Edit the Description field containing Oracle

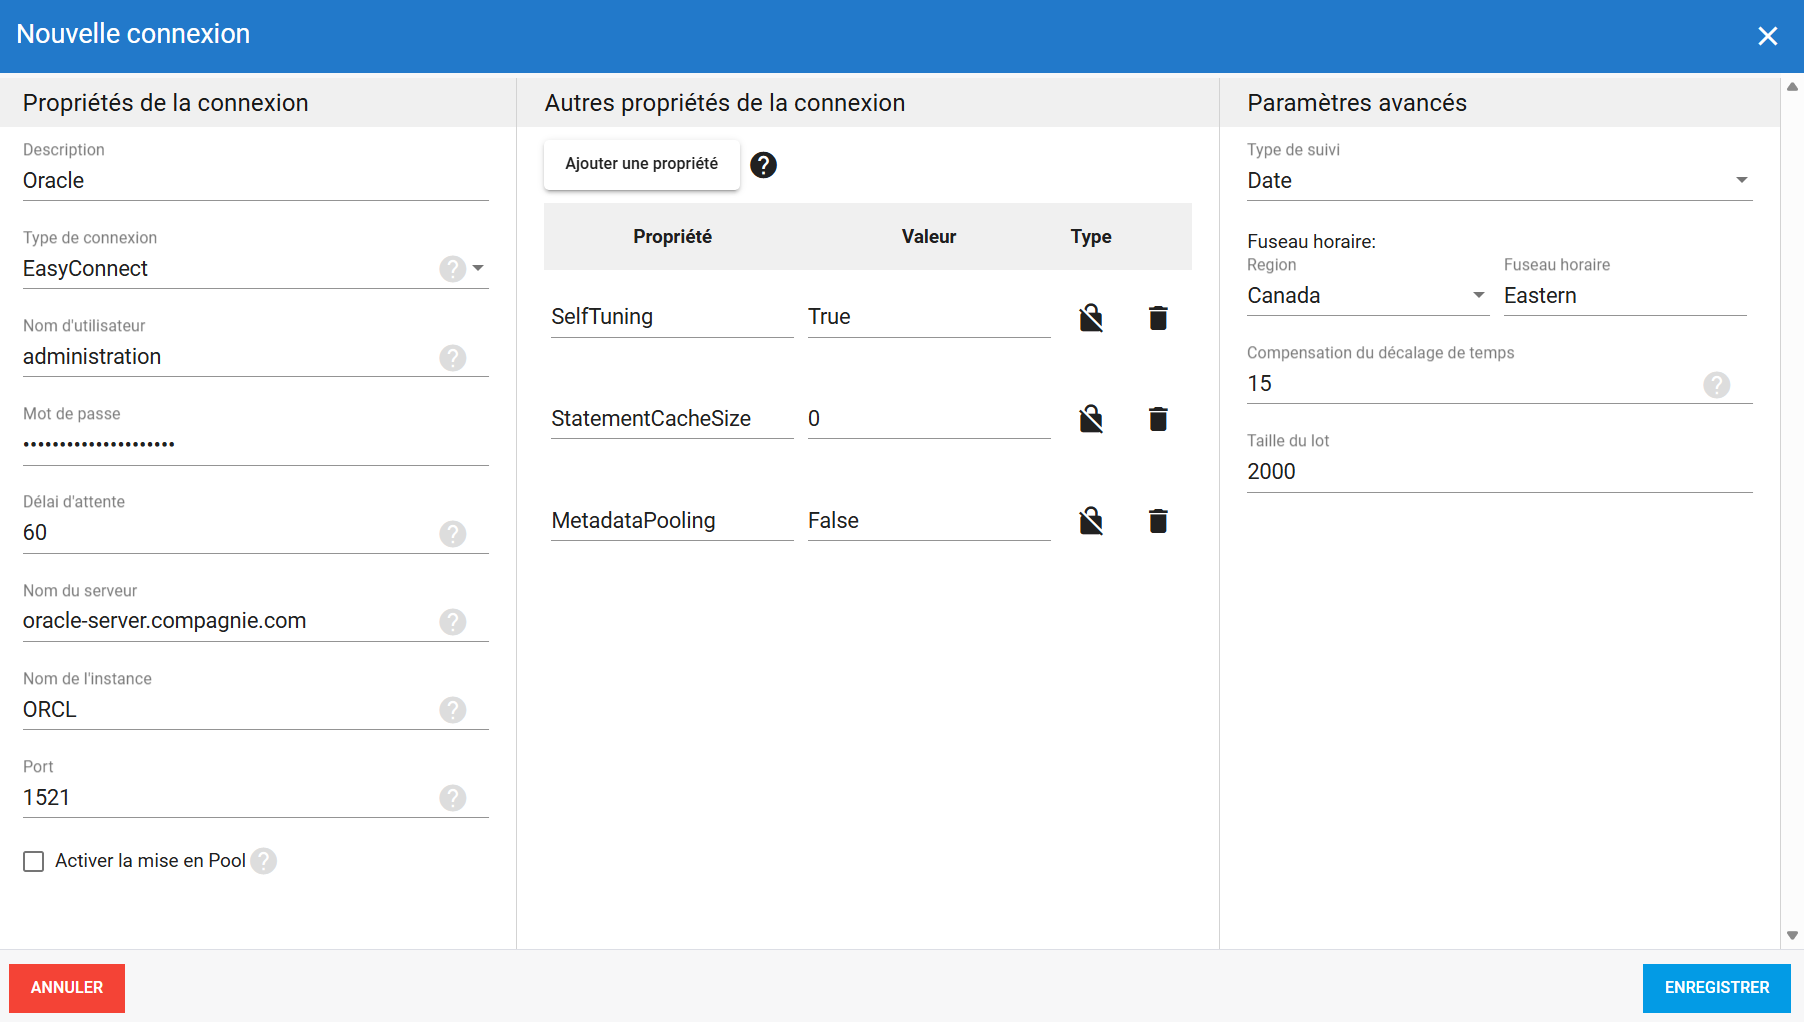tap(256, 181)
